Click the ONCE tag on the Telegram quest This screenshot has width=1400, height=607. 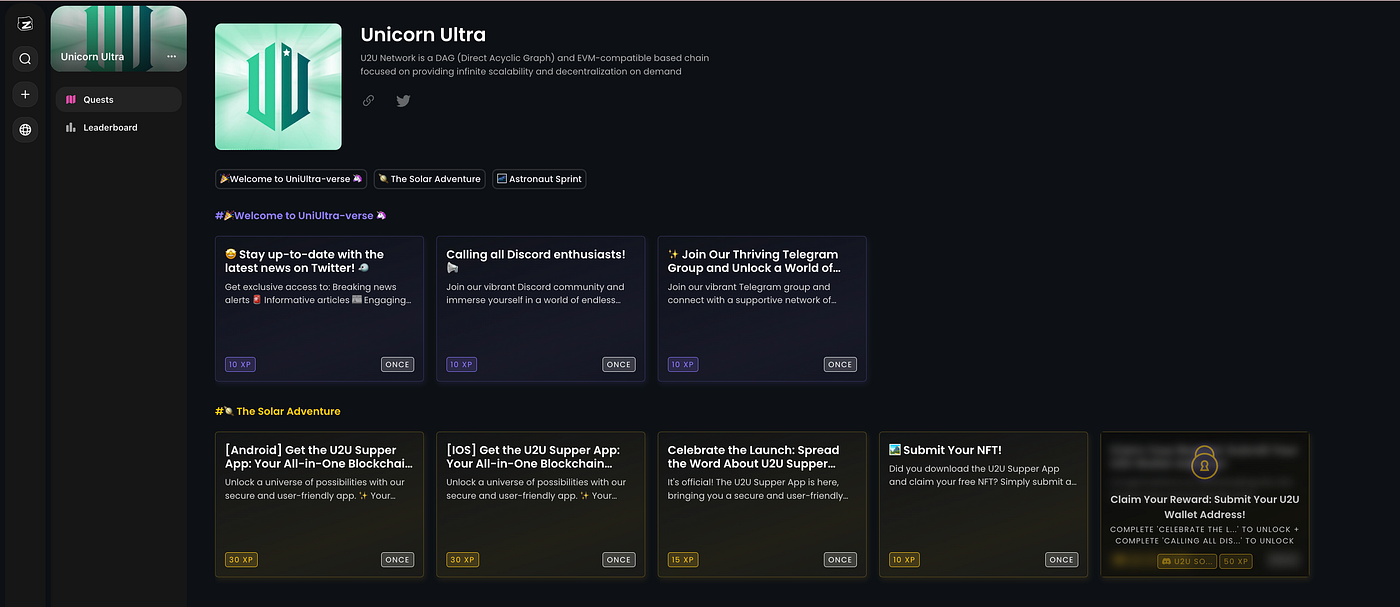(x=840, y=365)
